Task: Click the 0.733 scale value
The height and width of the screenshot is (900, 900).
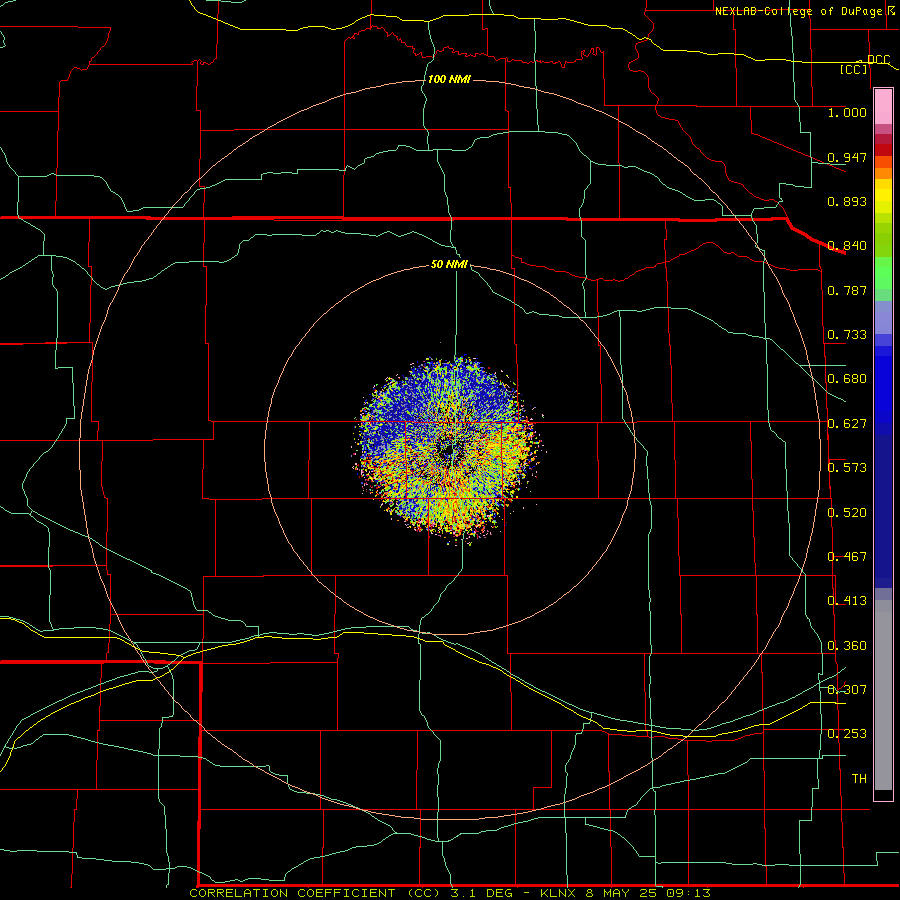Action: 847,335
